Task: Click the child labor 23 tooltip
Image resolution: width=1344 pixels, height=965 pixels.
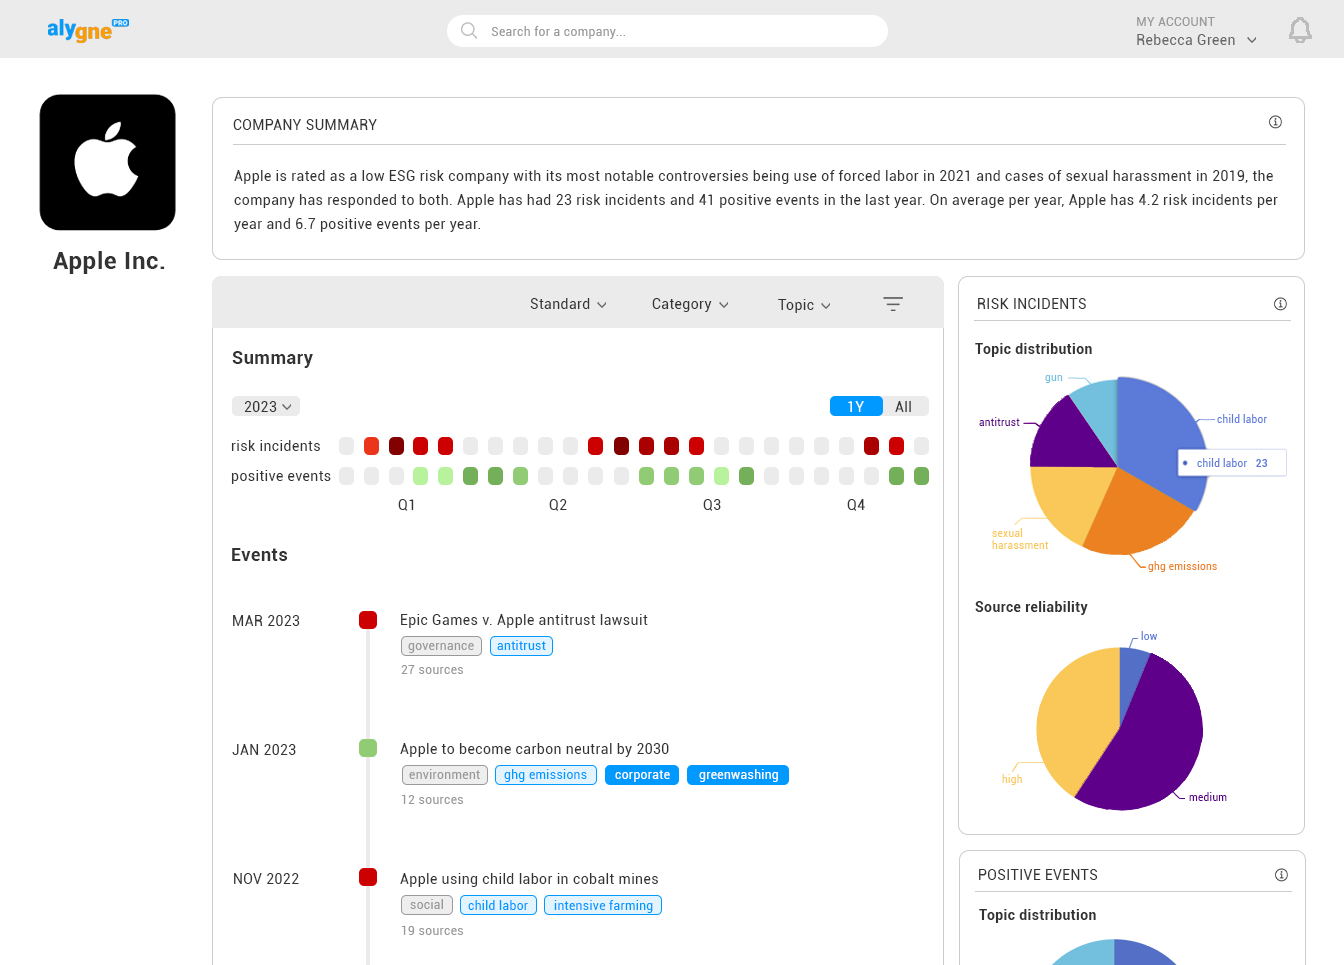Action: point(1232,463)
